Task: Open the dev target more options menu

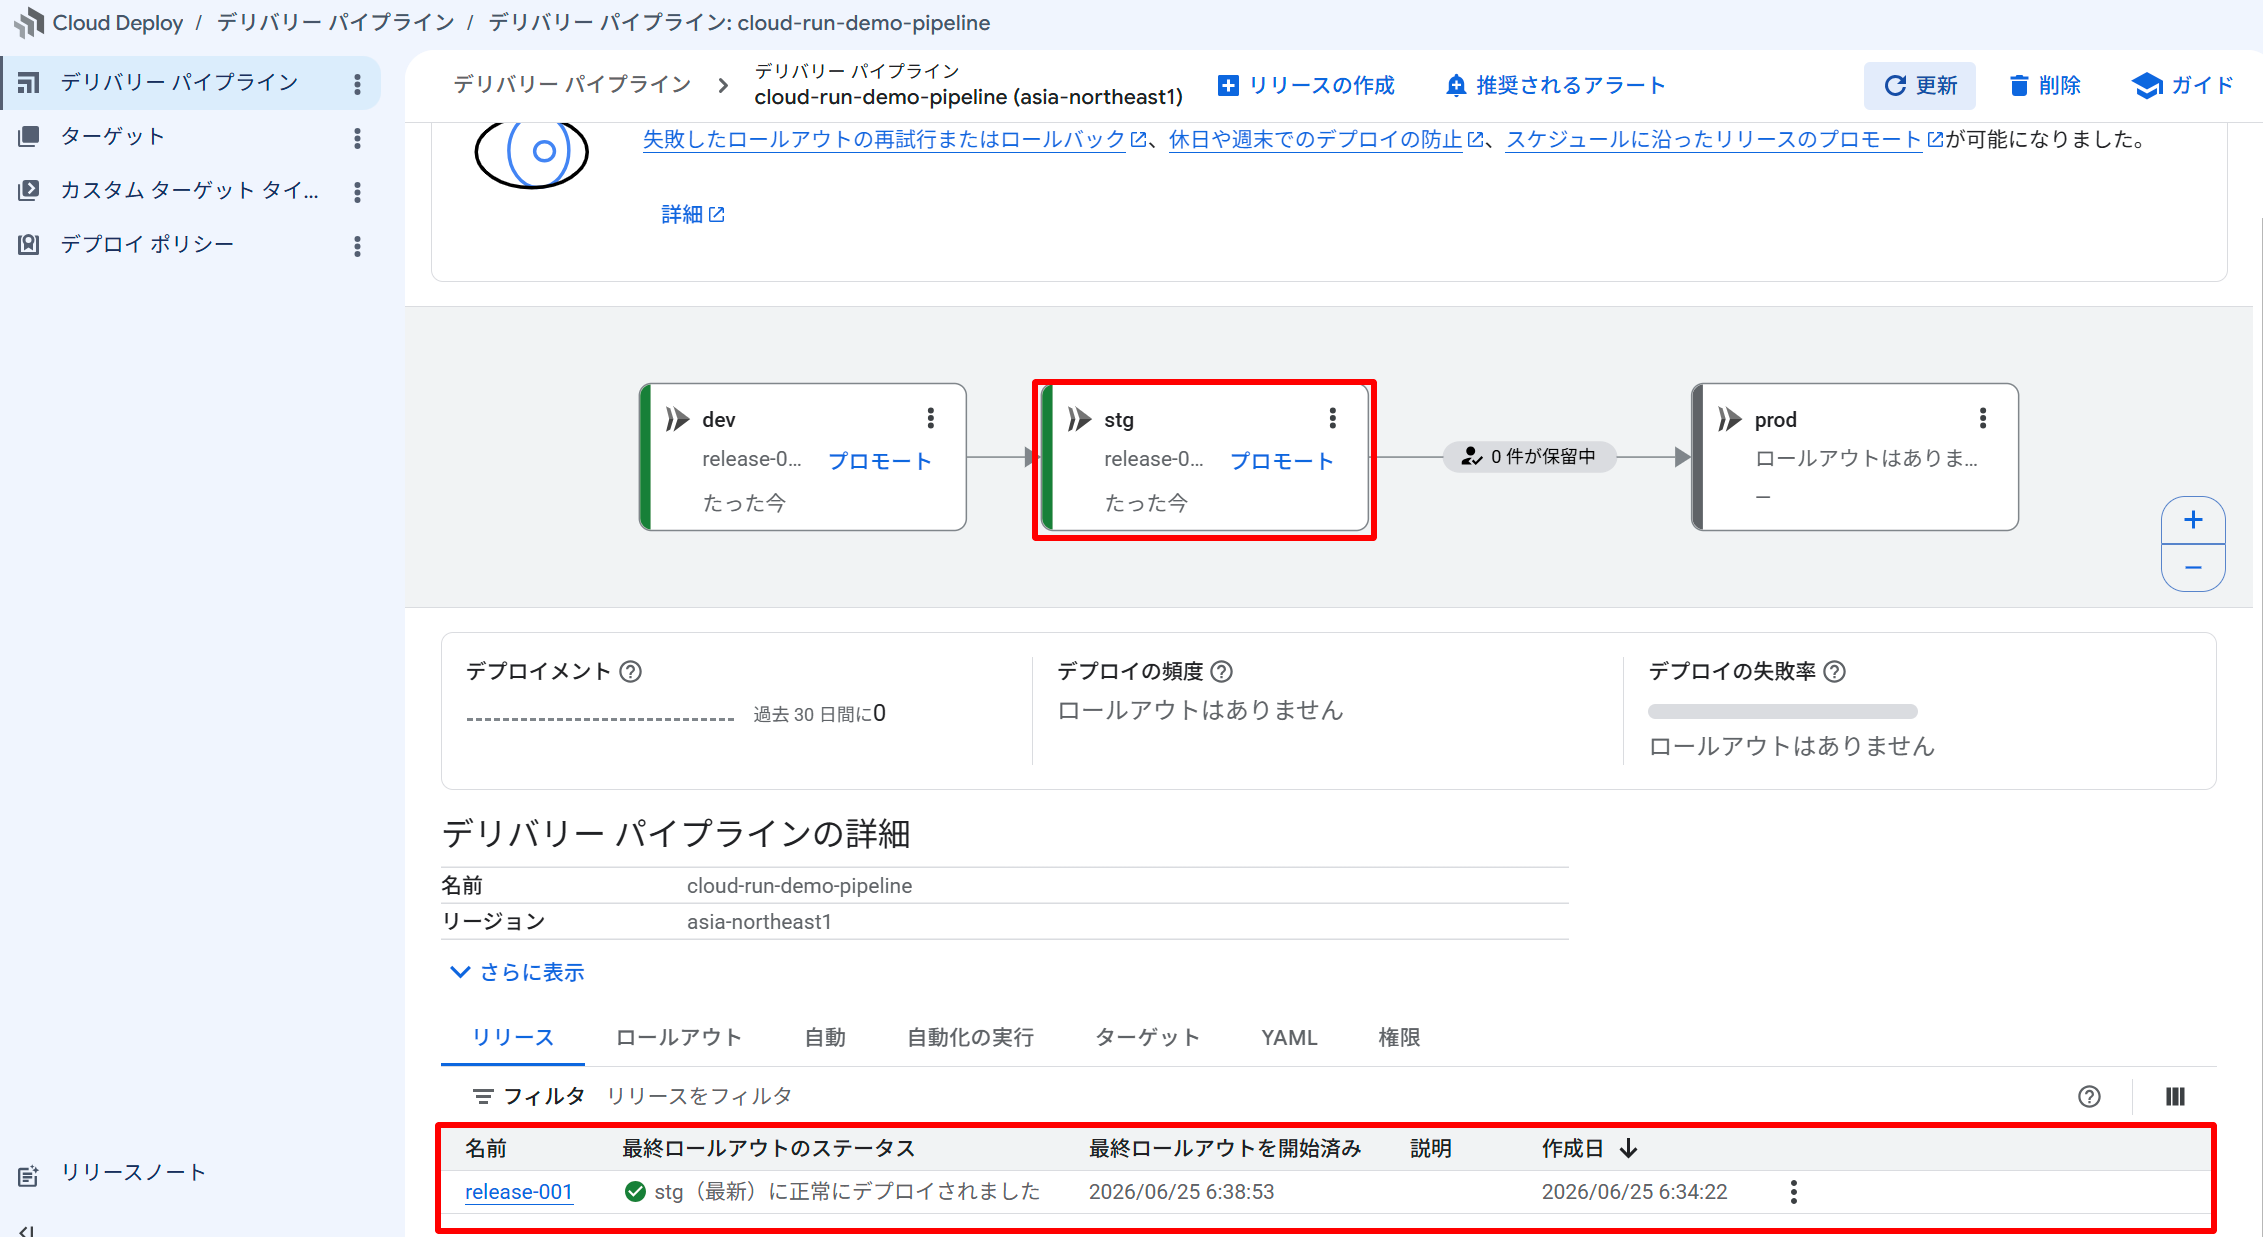Action: (x=931, y=418)
